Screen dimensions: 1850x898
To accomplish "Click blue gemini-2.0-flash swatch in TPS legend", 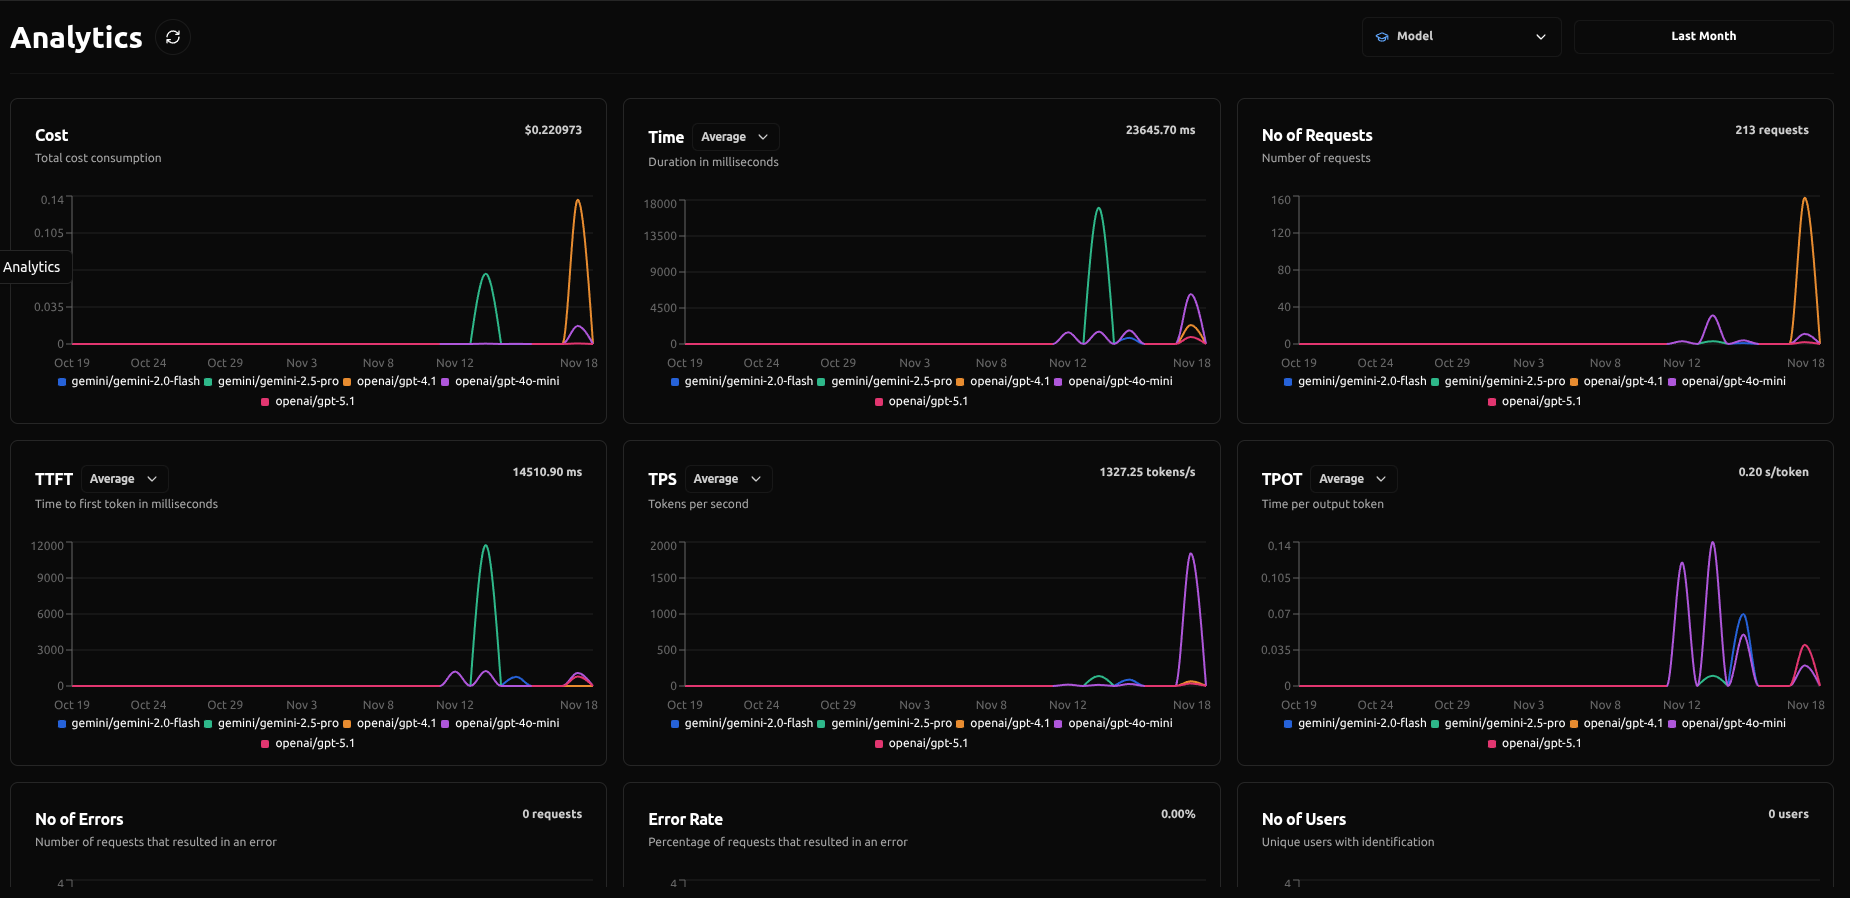I will 675,724.
